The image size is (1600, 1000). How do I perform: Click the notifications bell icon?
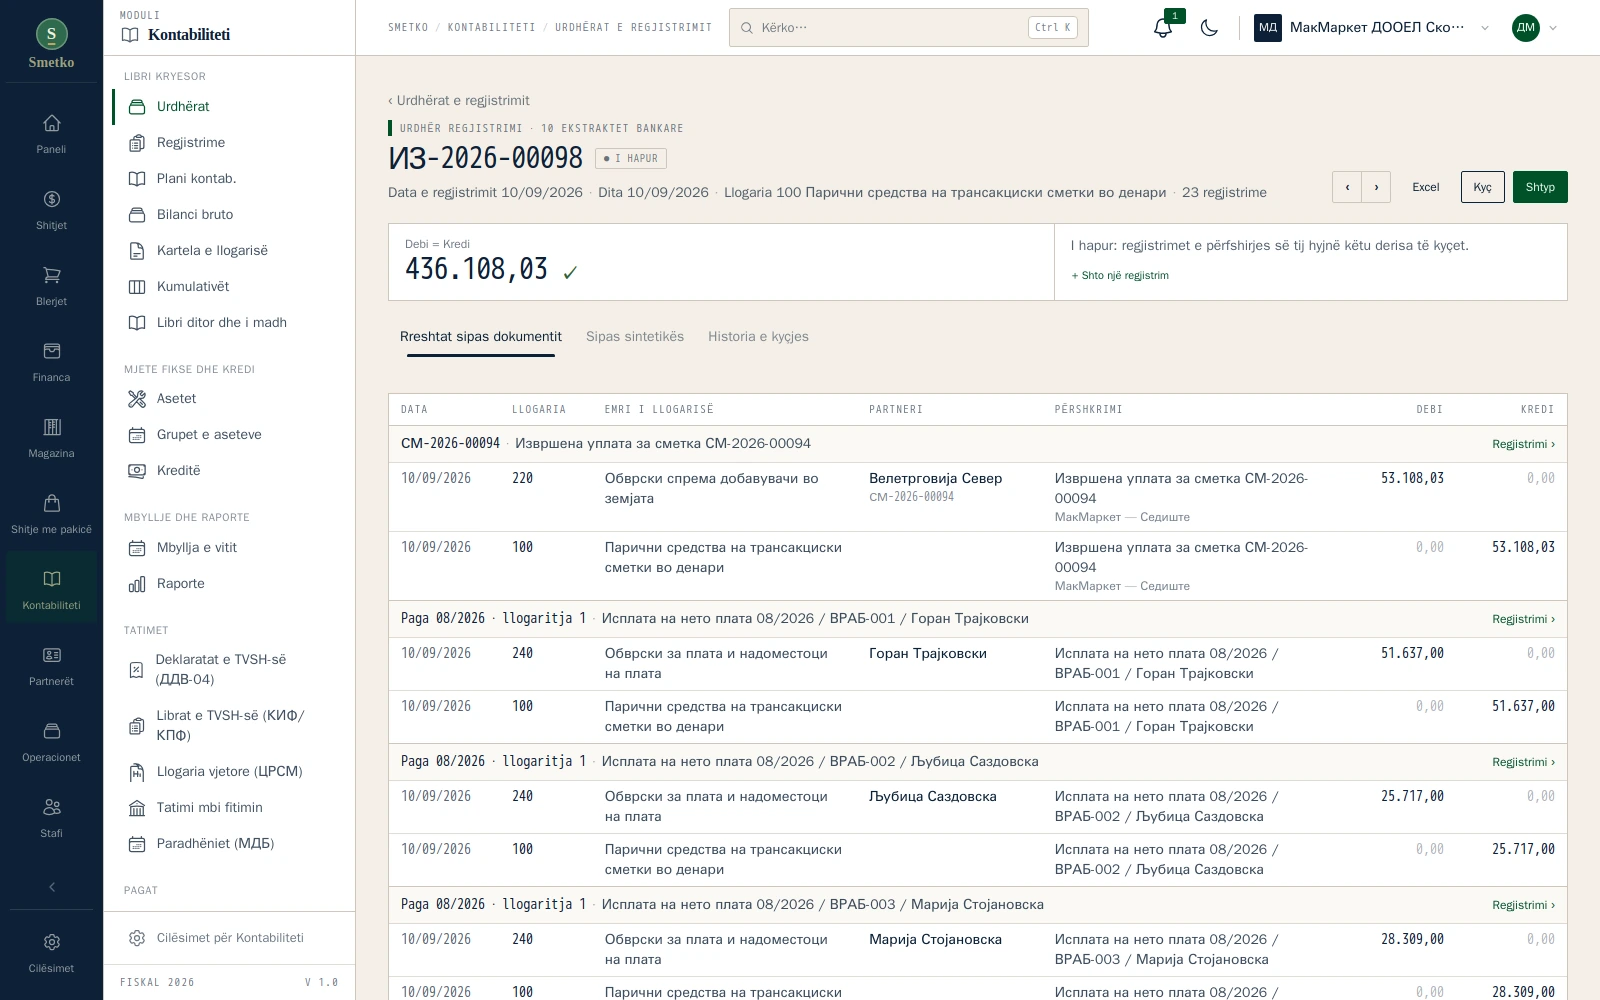coord(1162,28)
